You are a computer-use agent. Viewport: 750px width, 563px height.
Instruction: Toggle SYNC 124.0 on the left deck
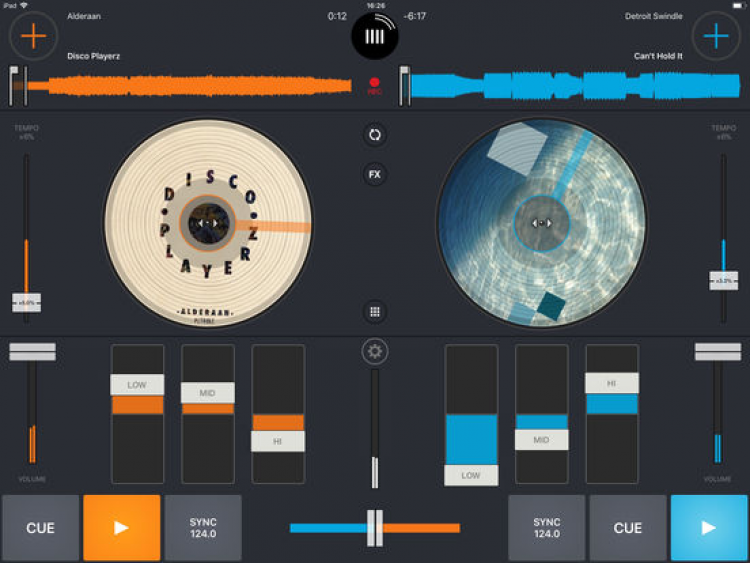pos(203,528)
